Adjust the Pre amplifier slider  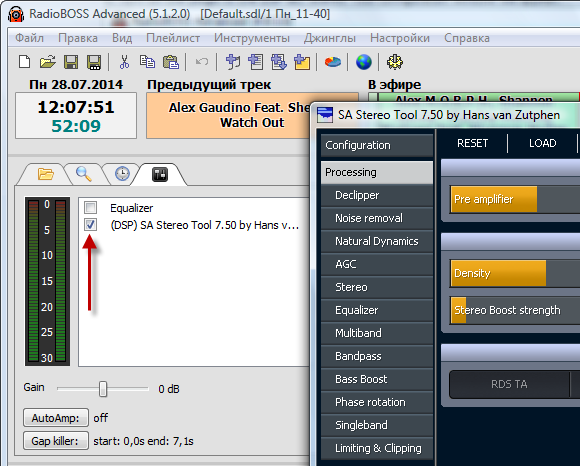(515, 199)
